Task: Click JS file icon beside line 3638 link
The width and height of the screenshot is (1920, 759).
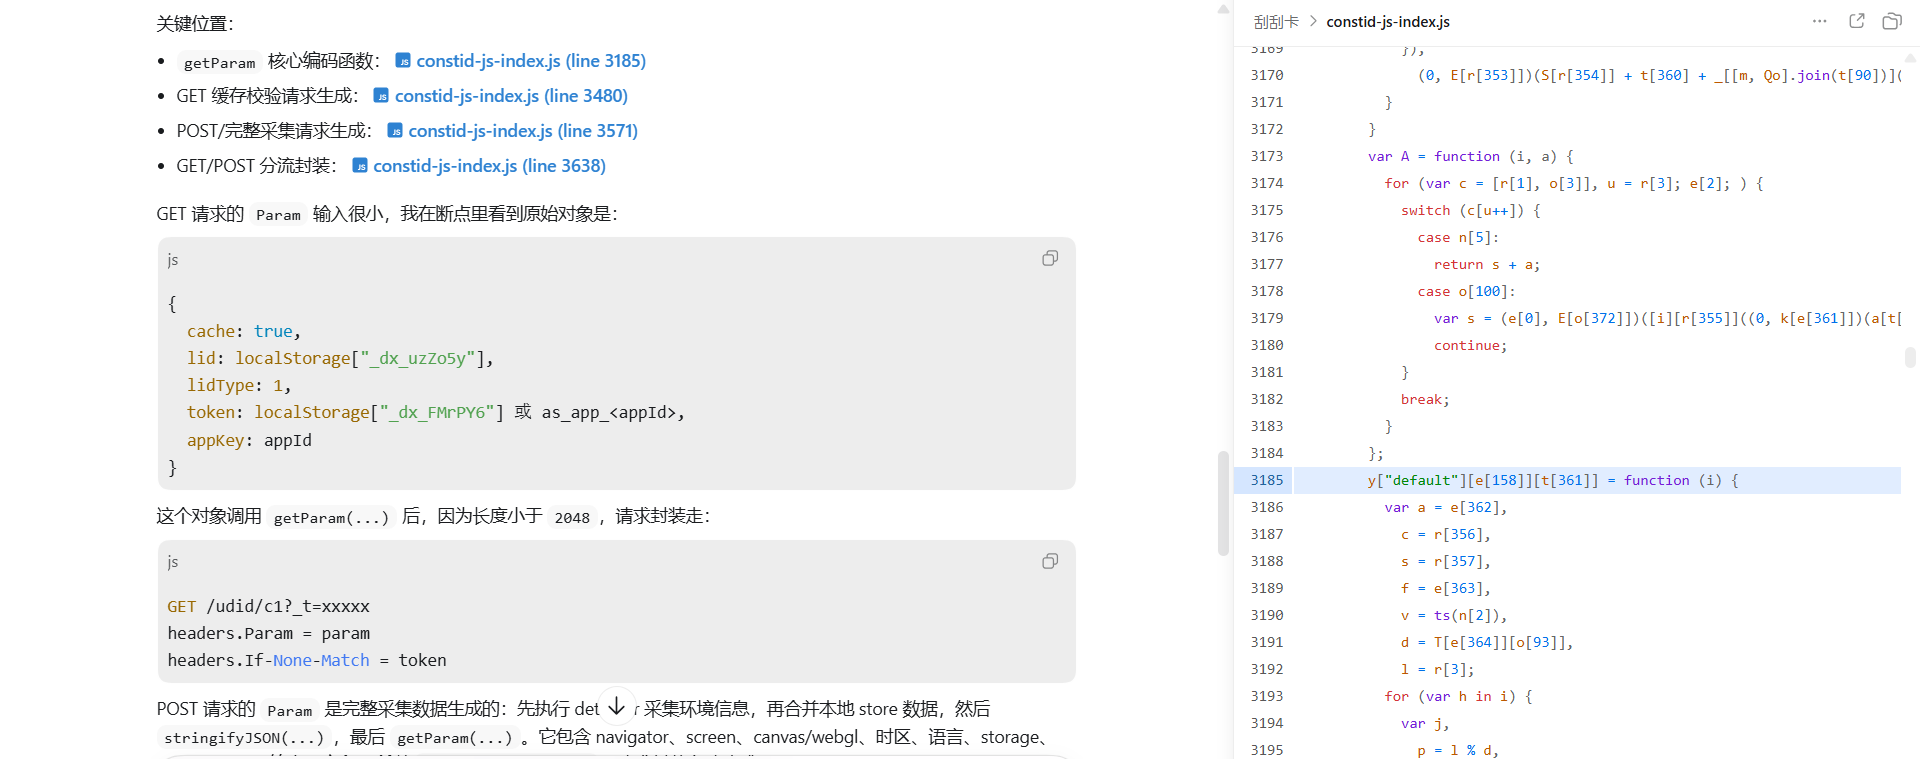Action: 360,166
